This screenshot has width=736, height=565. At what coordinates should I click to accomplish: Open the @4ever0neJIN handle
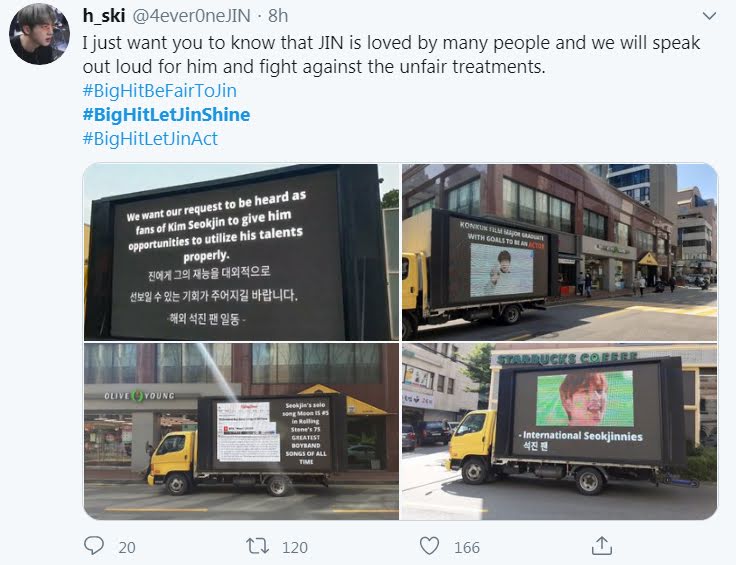(x=192, y=16)
